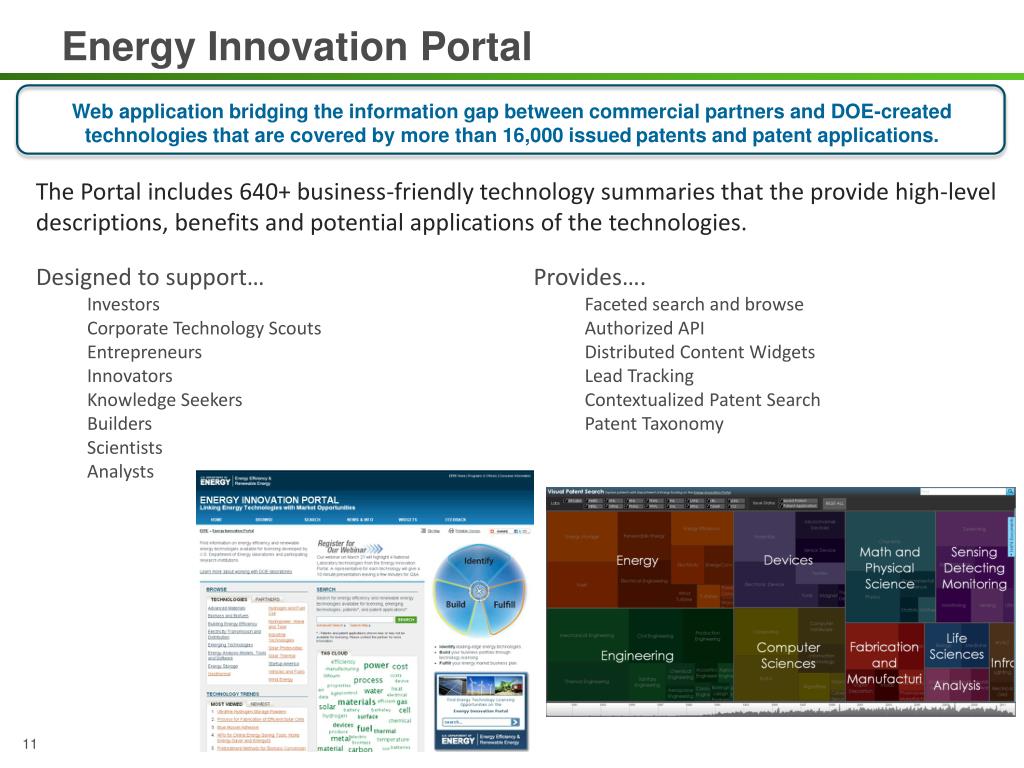The width and height of the screenshot is (1024, 768).
Task: Click the Fabrication and Manufacturing tile
Action: (x=884, y=663)
